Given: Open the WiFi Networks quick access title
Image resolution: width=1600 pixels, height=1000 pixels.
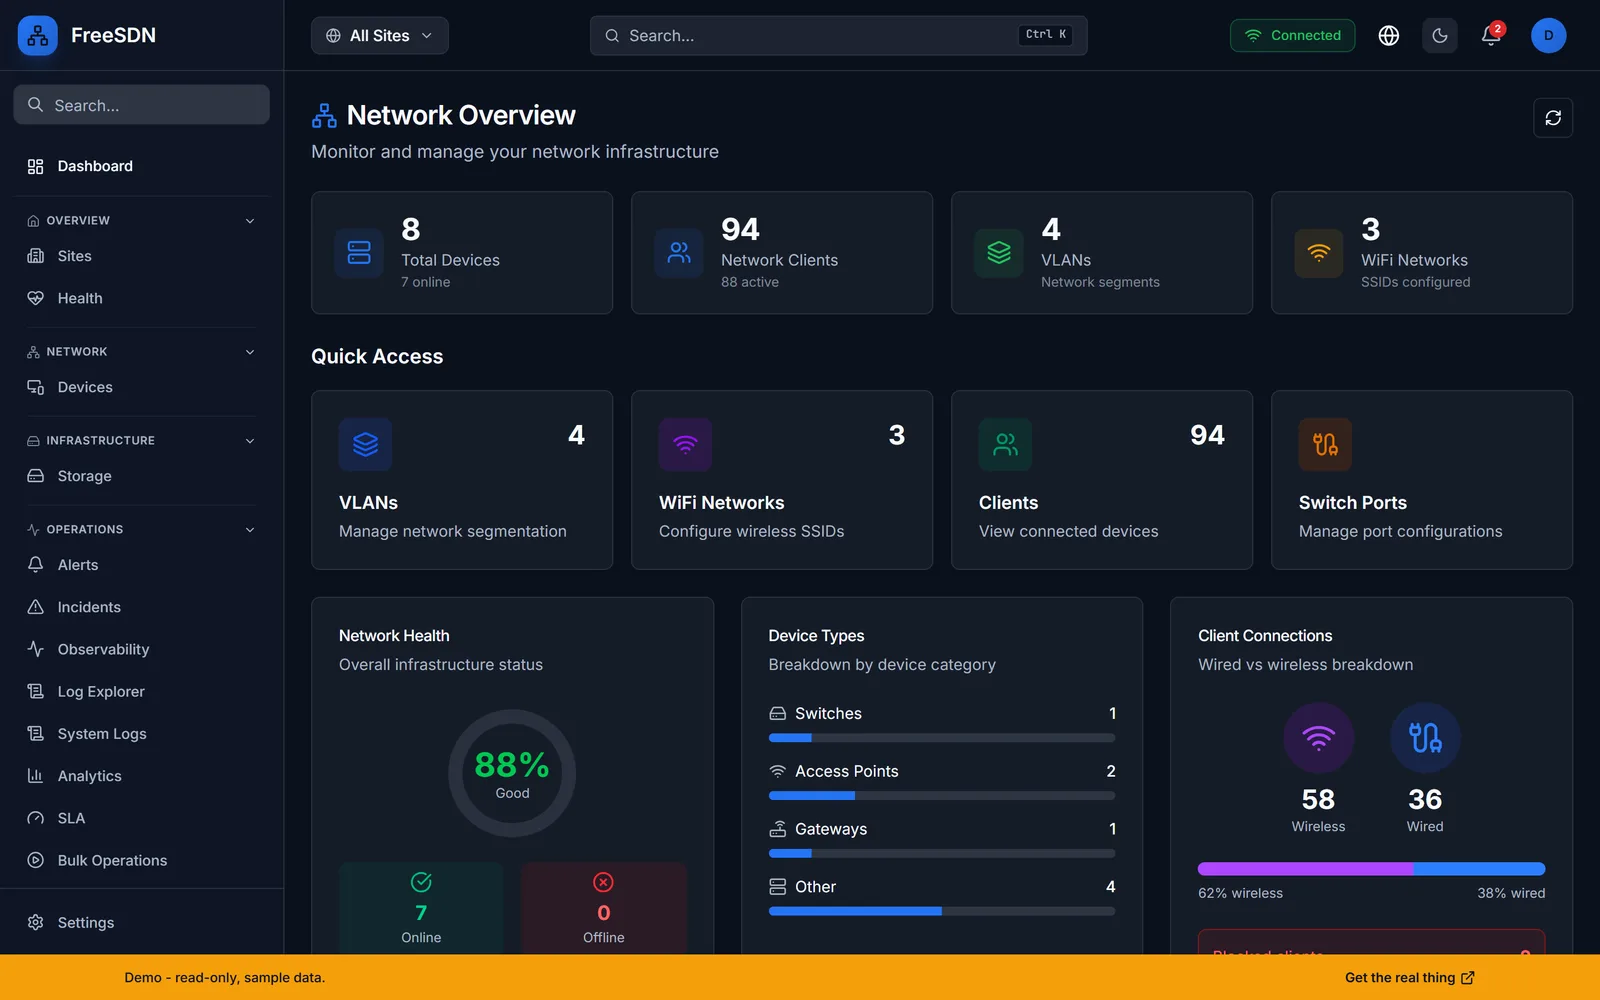Looking at the screenshot, I should 721,503.
